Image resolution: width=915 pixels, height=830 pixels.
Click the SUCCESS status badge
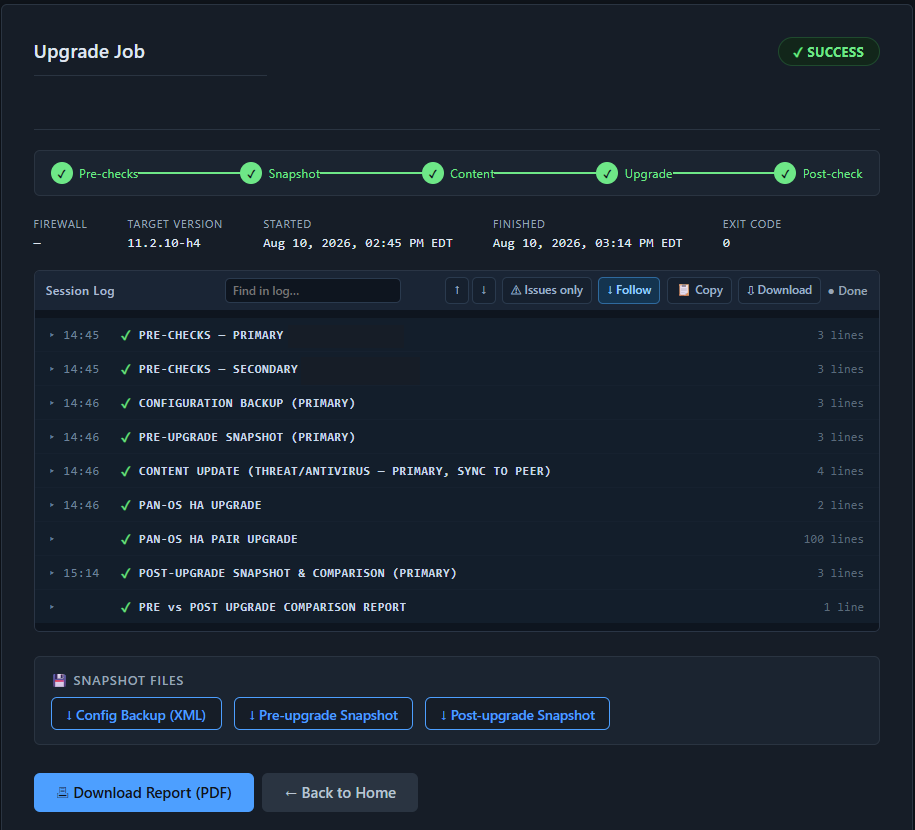(x=829, y=52)
